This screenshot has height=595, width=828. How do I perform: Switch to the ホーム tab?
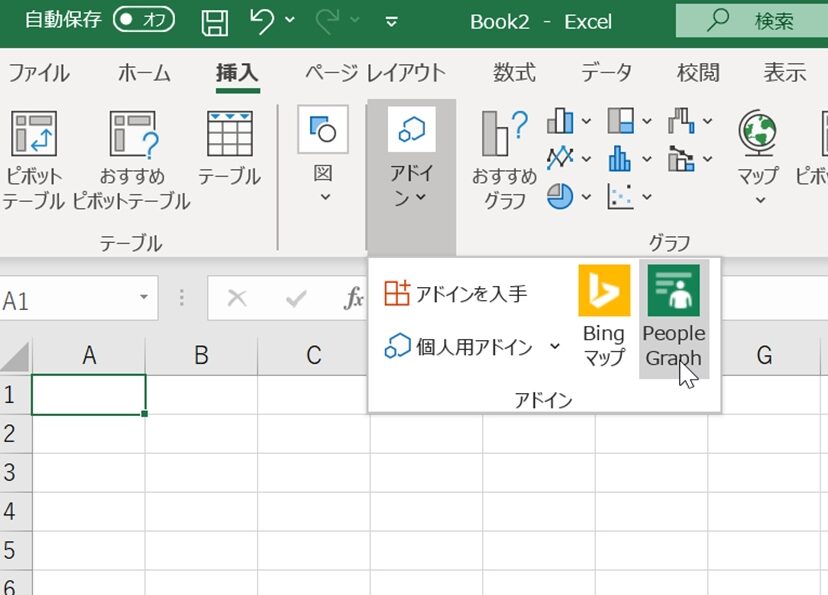(144, 72)
